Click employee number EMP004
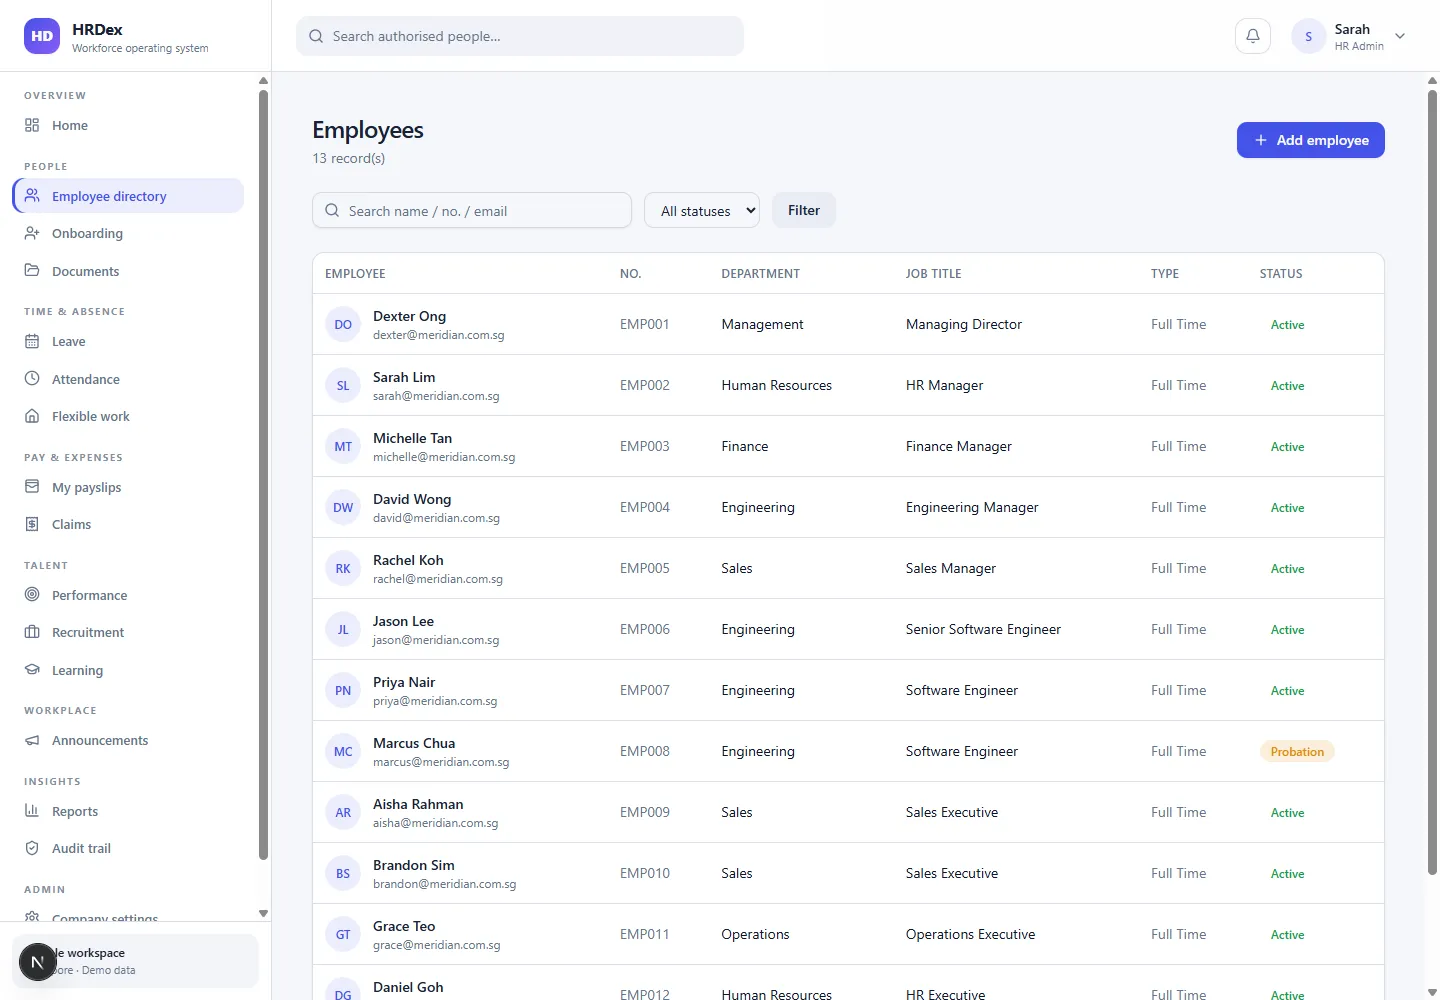Image resolution: width=1440 pixels, height=1000 pixels. [645, 507]
